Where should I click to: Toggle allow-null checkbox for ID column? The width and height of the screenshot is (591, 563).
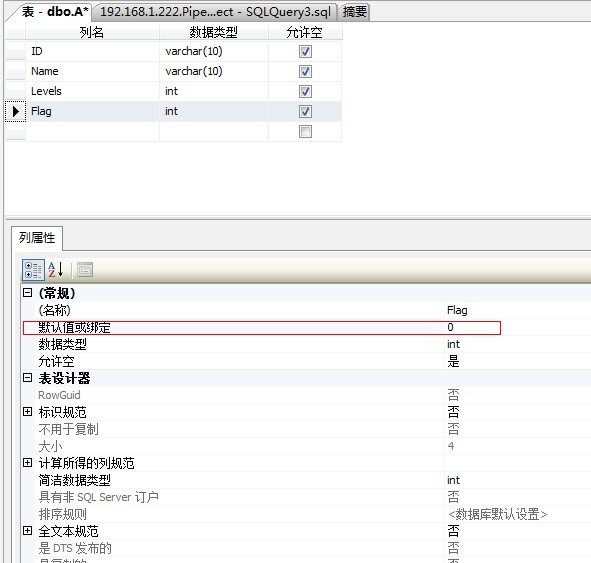[305, 52]
